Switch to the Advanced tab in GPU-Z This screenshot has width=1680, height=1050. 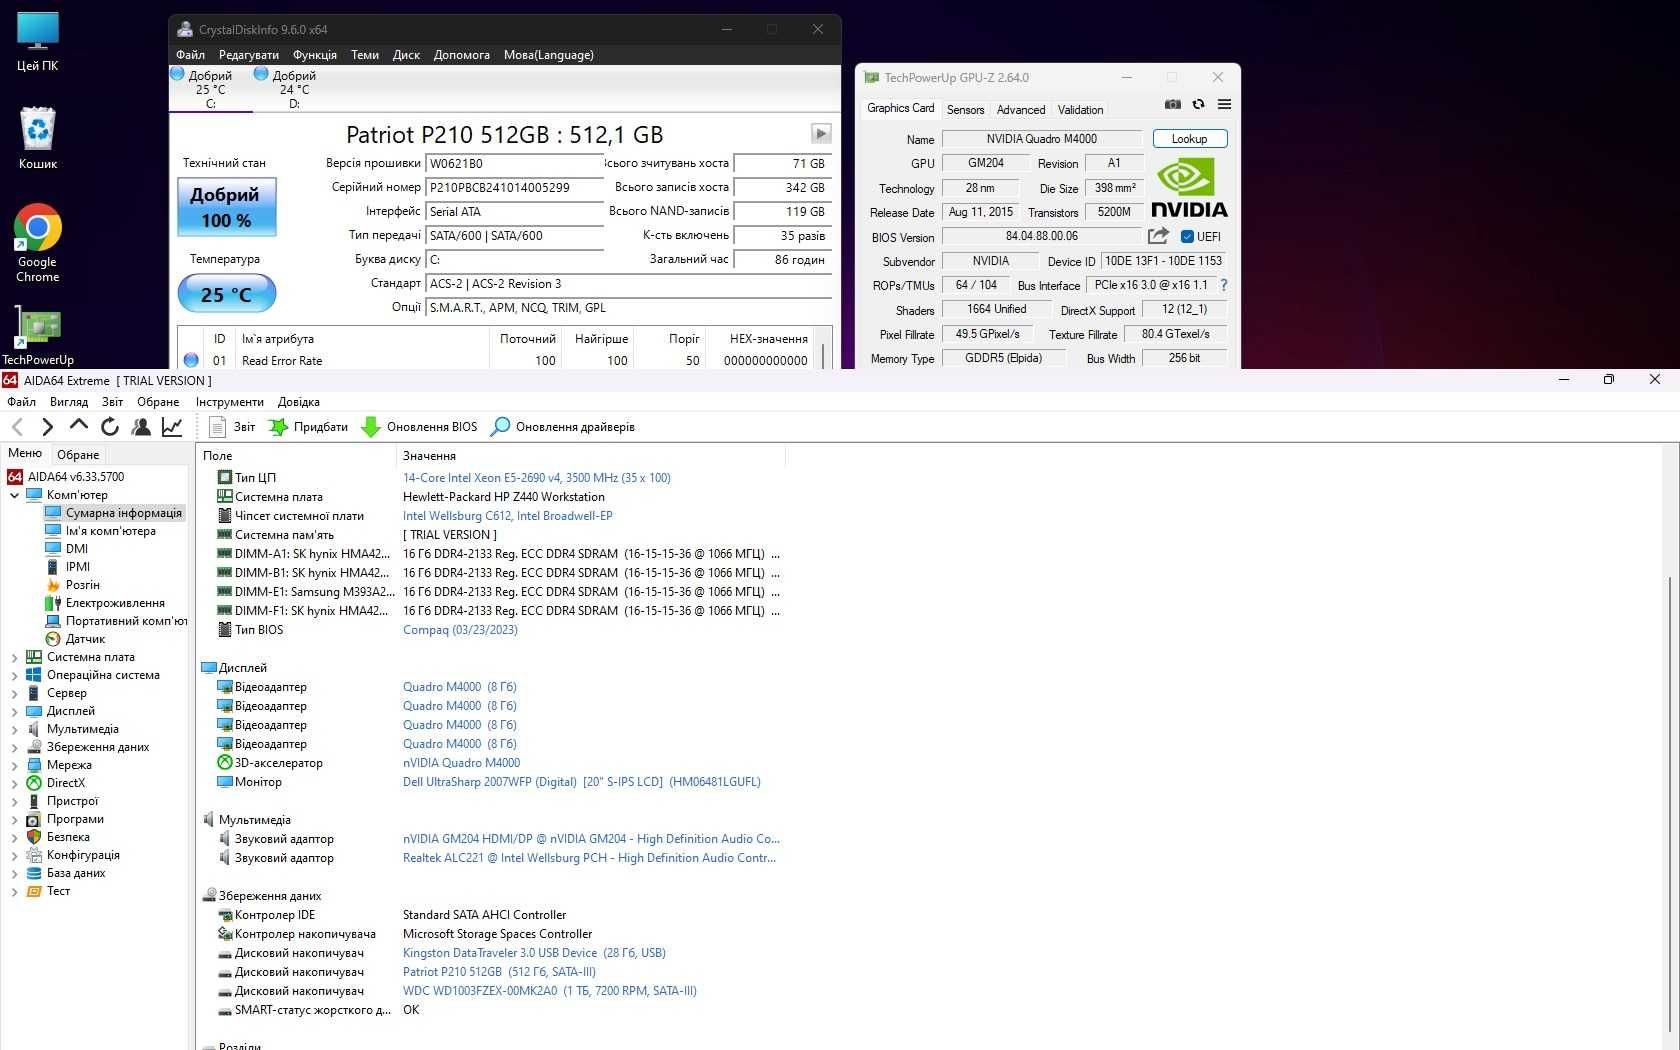pyautogui.click(x=1021, y=110)
